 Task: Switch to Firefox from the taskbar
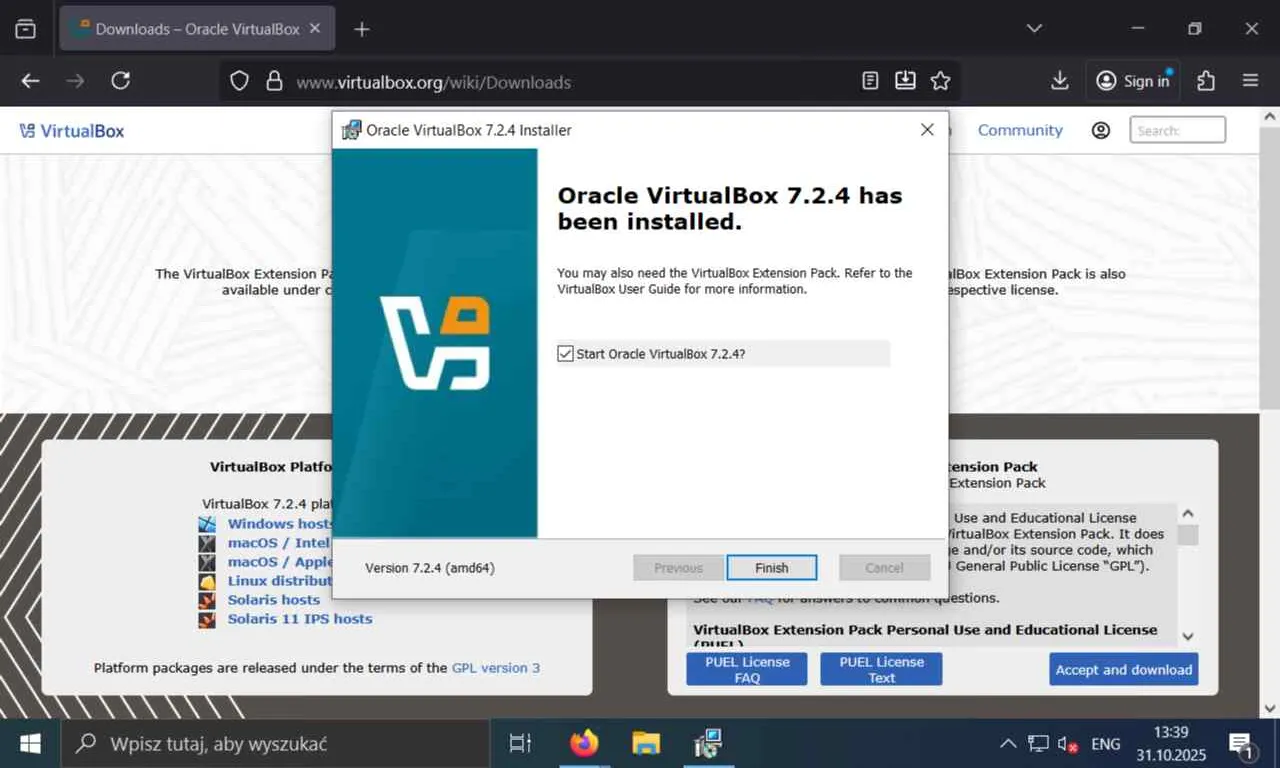click(x=584, y=743)
